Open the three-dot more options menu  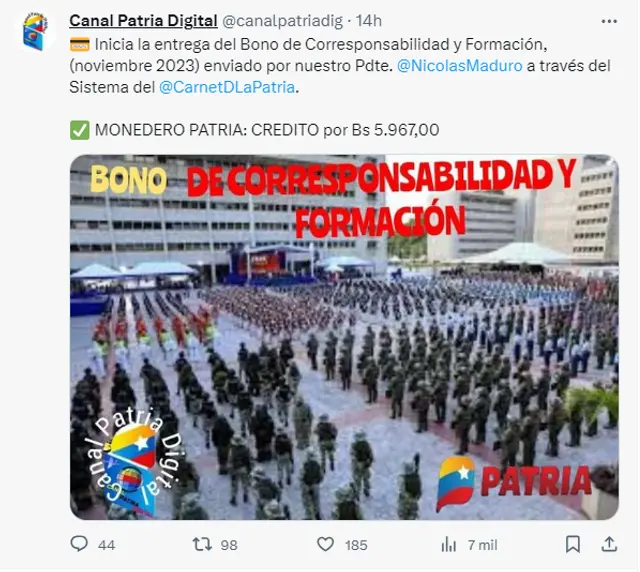pos(609,21)
